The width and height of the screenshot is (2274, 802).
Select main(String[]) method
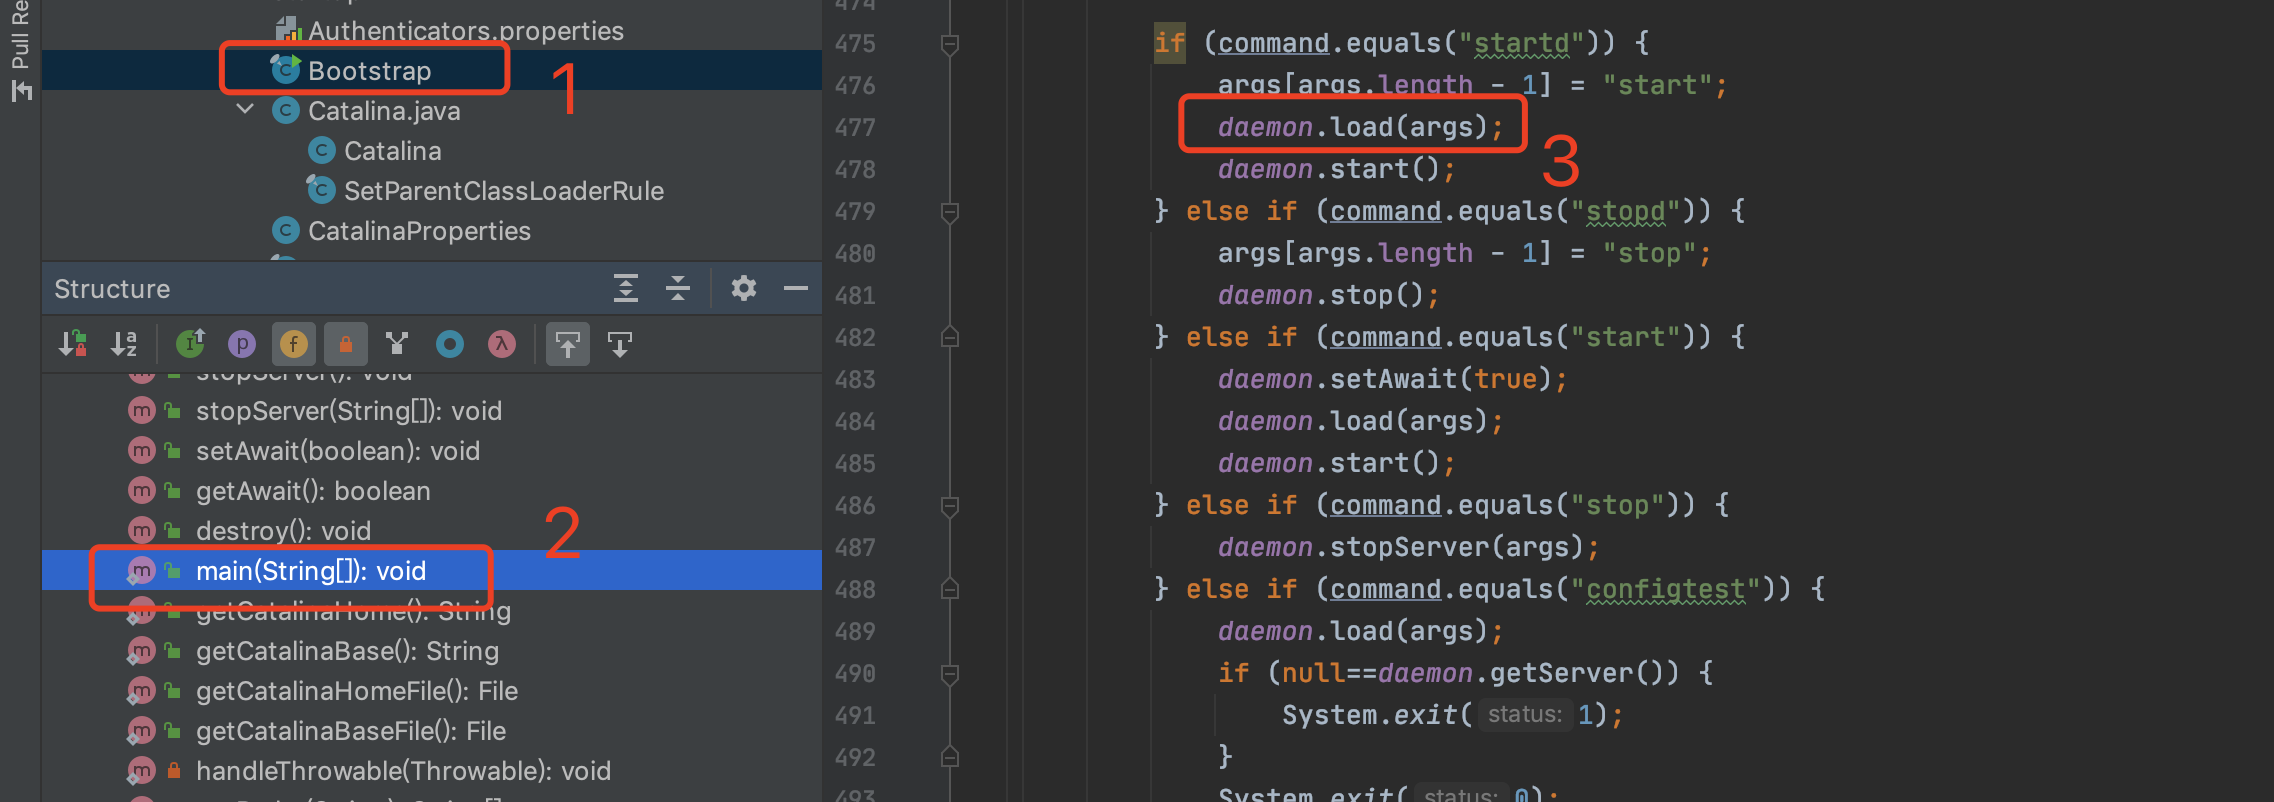coord(310,571)
